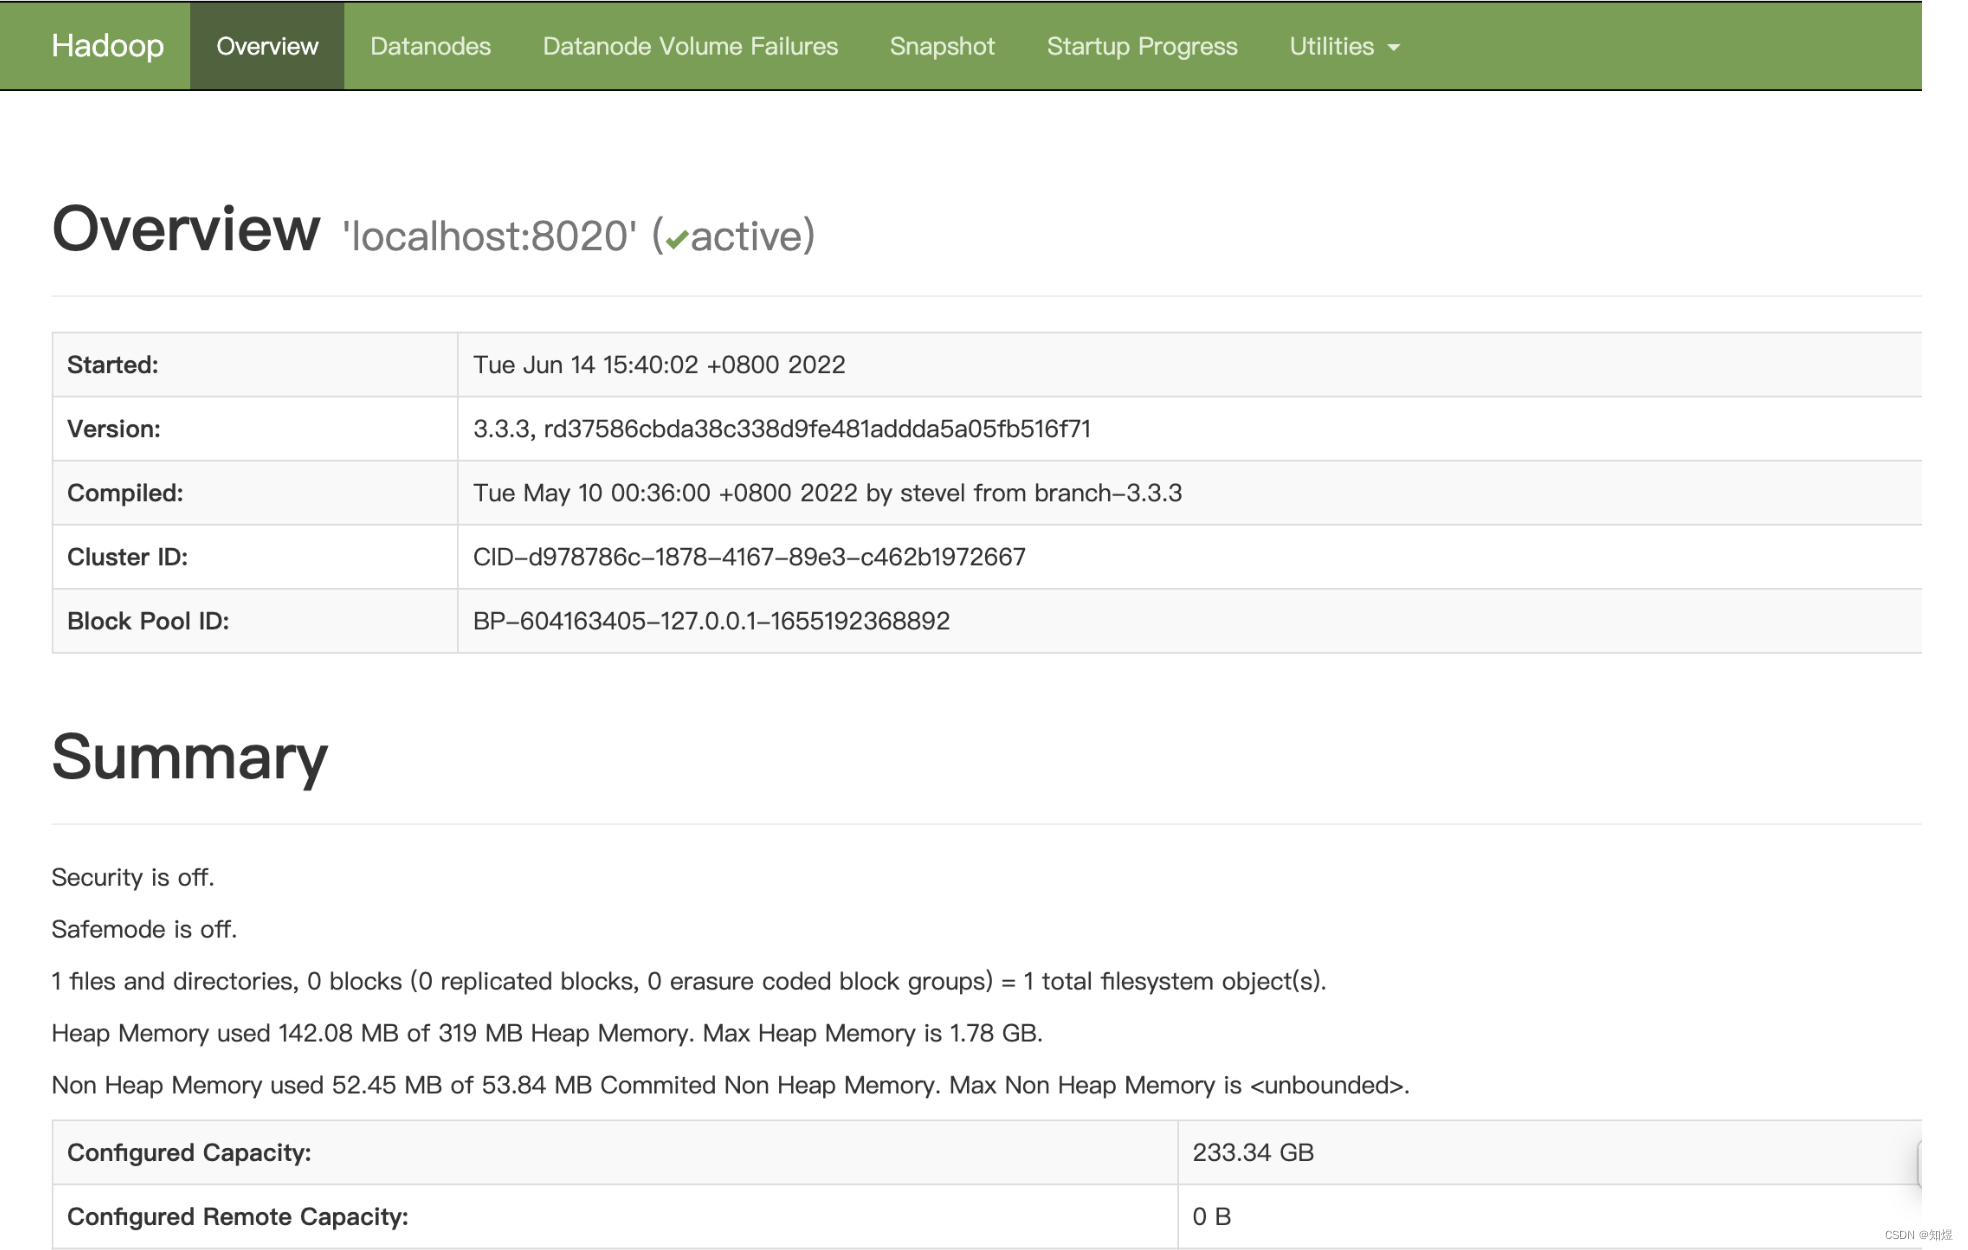View the Startup Progress page
Image resolution: width=1968 pixels, height=1250 pixels.
(1142, 46)
